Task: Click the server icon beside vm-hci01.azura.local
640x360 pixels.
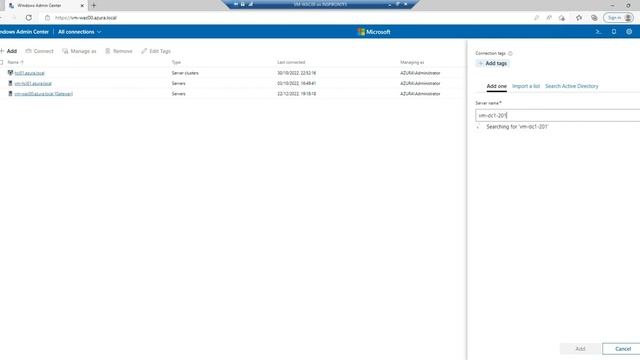Action: coord(10,83)
